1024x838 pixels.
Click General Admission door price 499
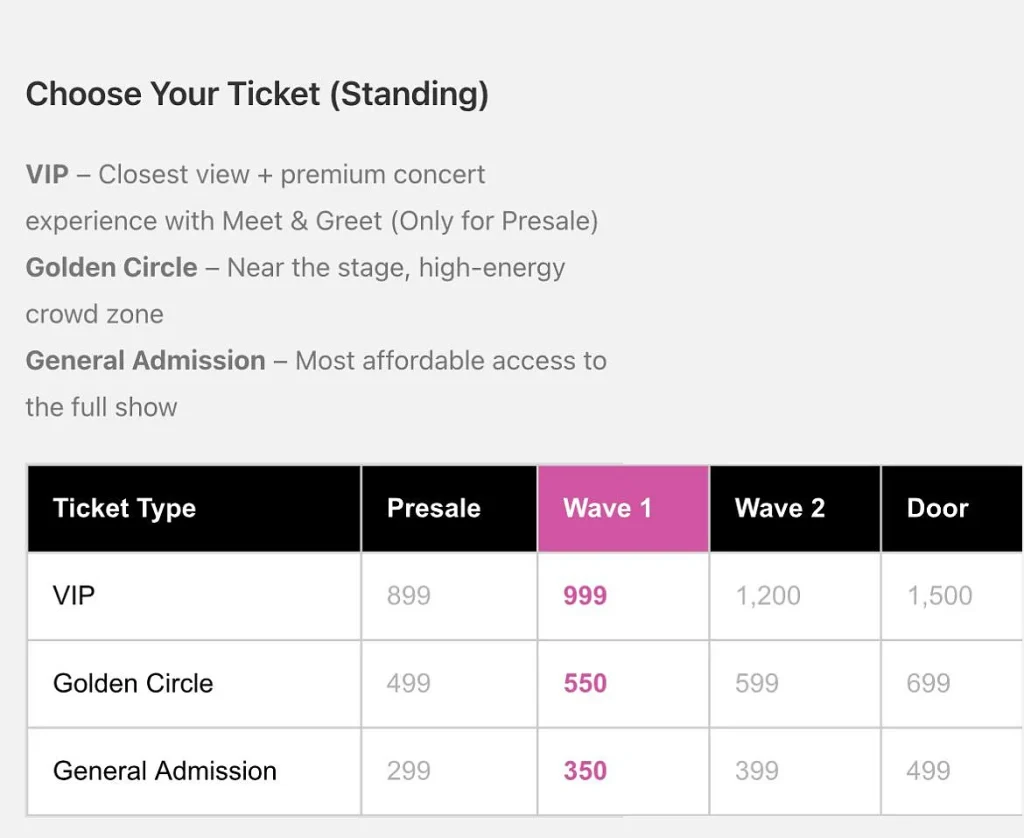click(x=929, y=771)
